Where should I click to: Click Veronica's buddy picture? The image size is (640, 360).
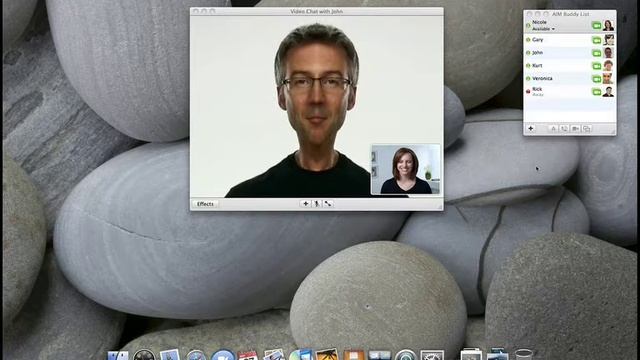(608, 78)
